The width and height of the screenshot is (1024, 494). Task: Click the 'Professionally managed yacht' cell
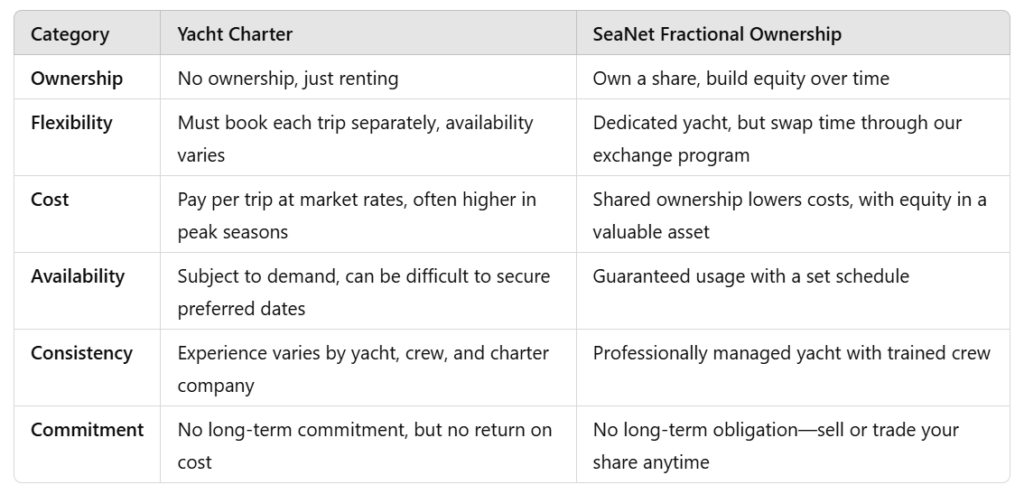pos(791,352)
